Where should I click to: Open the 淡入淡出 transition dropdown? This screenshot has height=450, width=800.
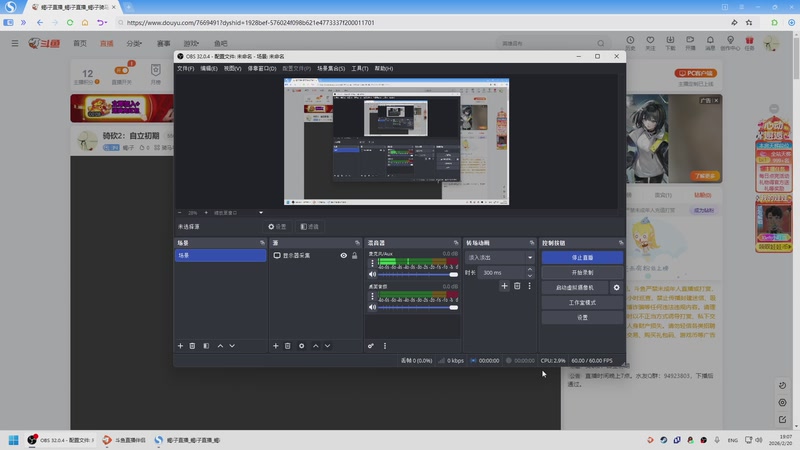[500, 257]
